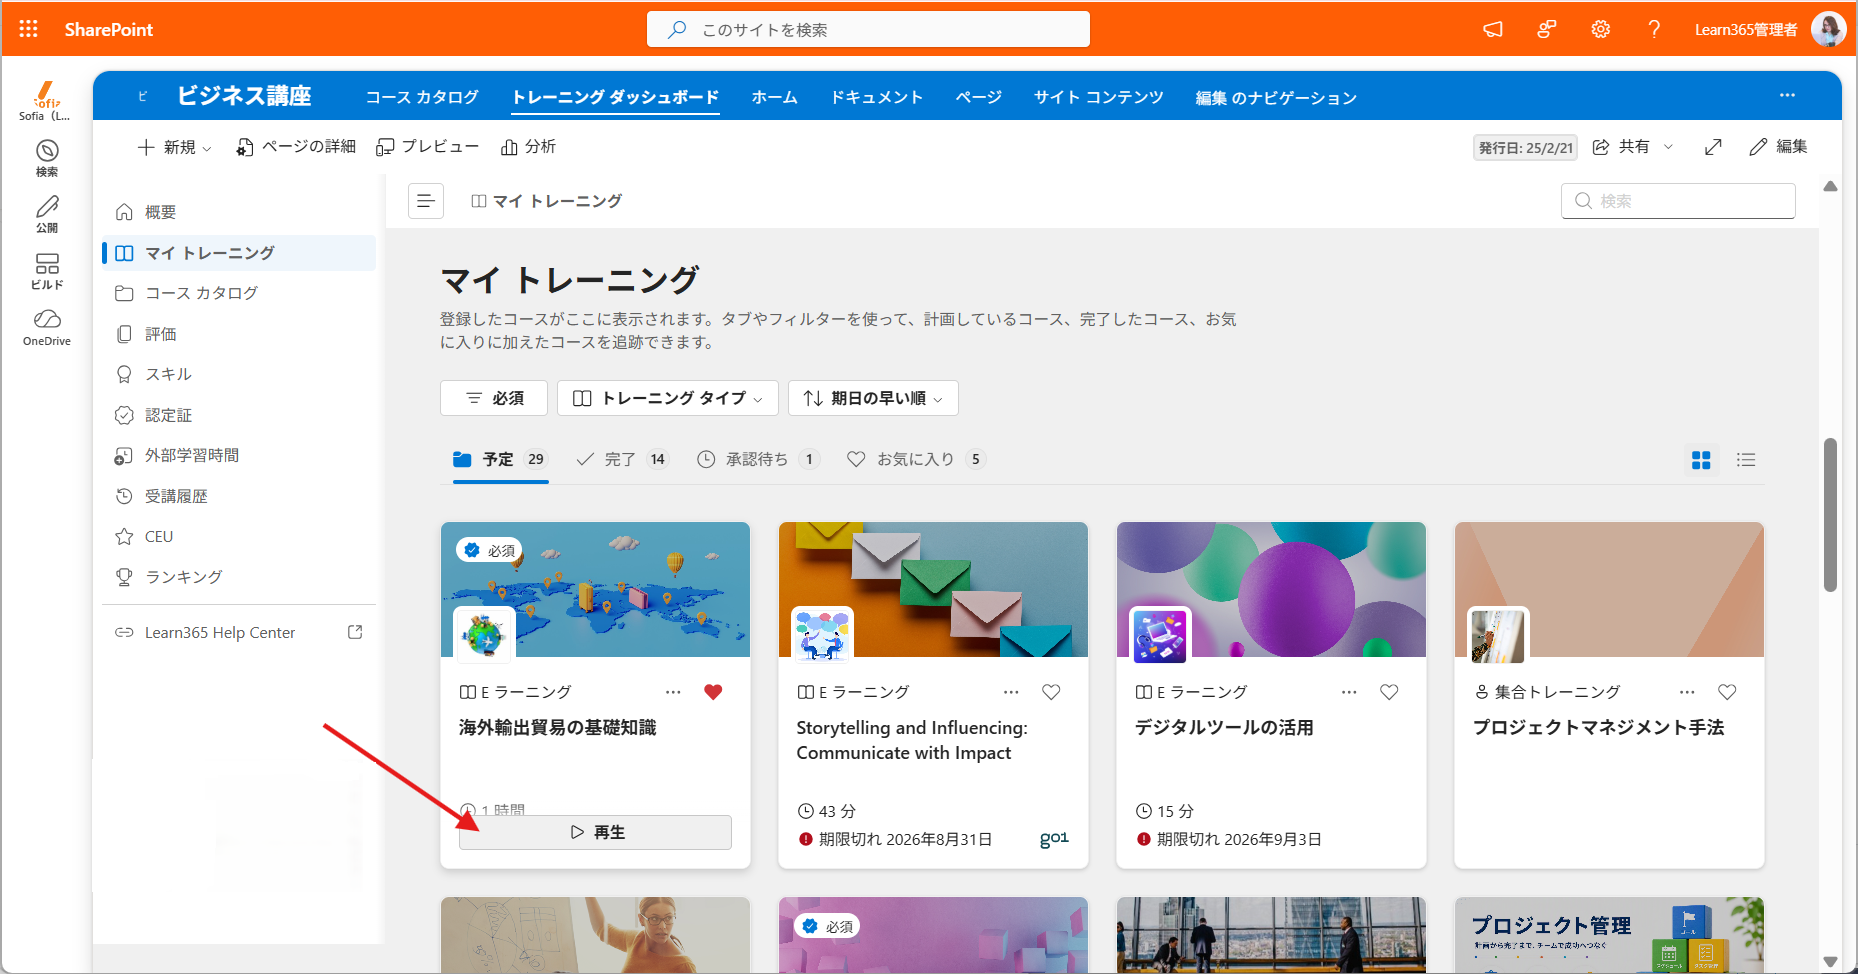Click the 分析 analytics button
Screen dimensions: 1858x974
(x=529, y=147)
